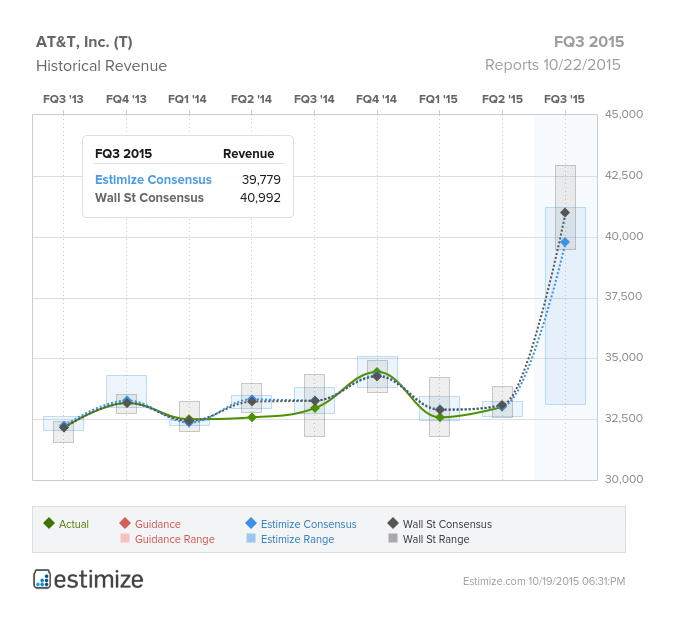This screenshot has height=620, width=675.
Task: Click the FQ3 2015 tooltip heading
Action: [124, 154]
